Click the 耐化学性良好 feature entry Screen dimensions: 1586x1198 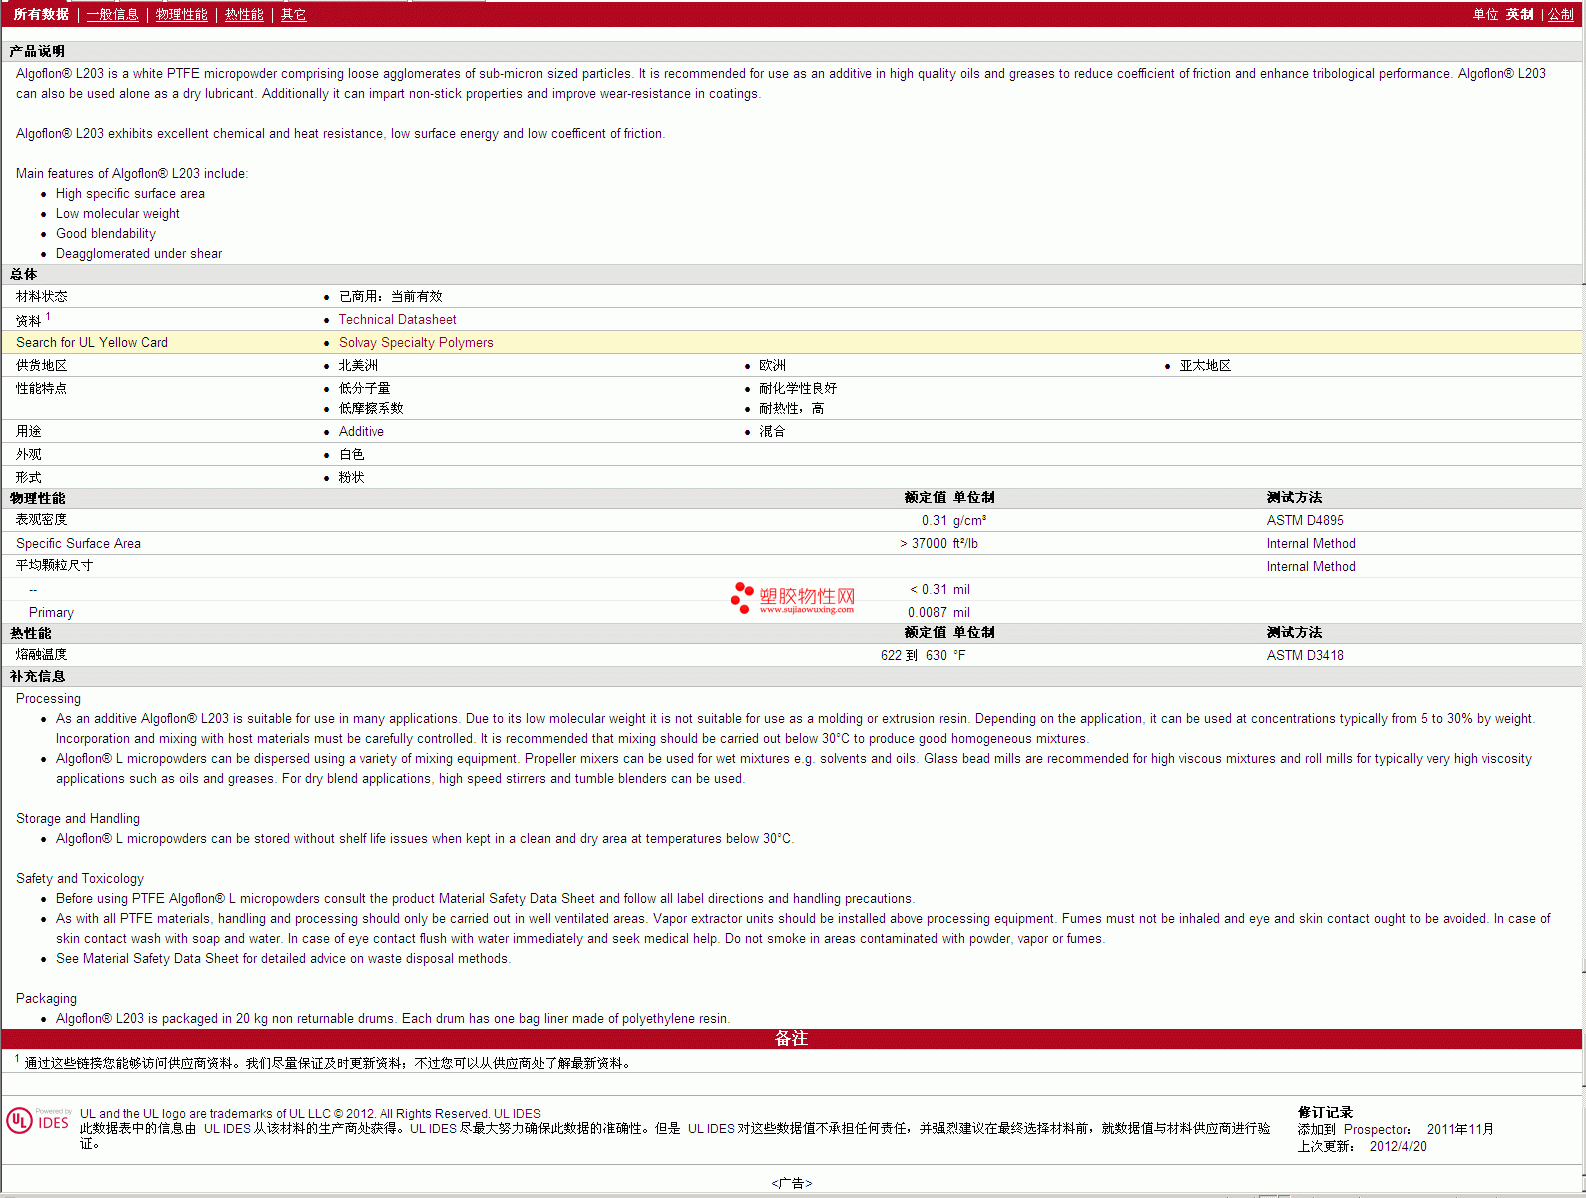click(x=798, y=388)
